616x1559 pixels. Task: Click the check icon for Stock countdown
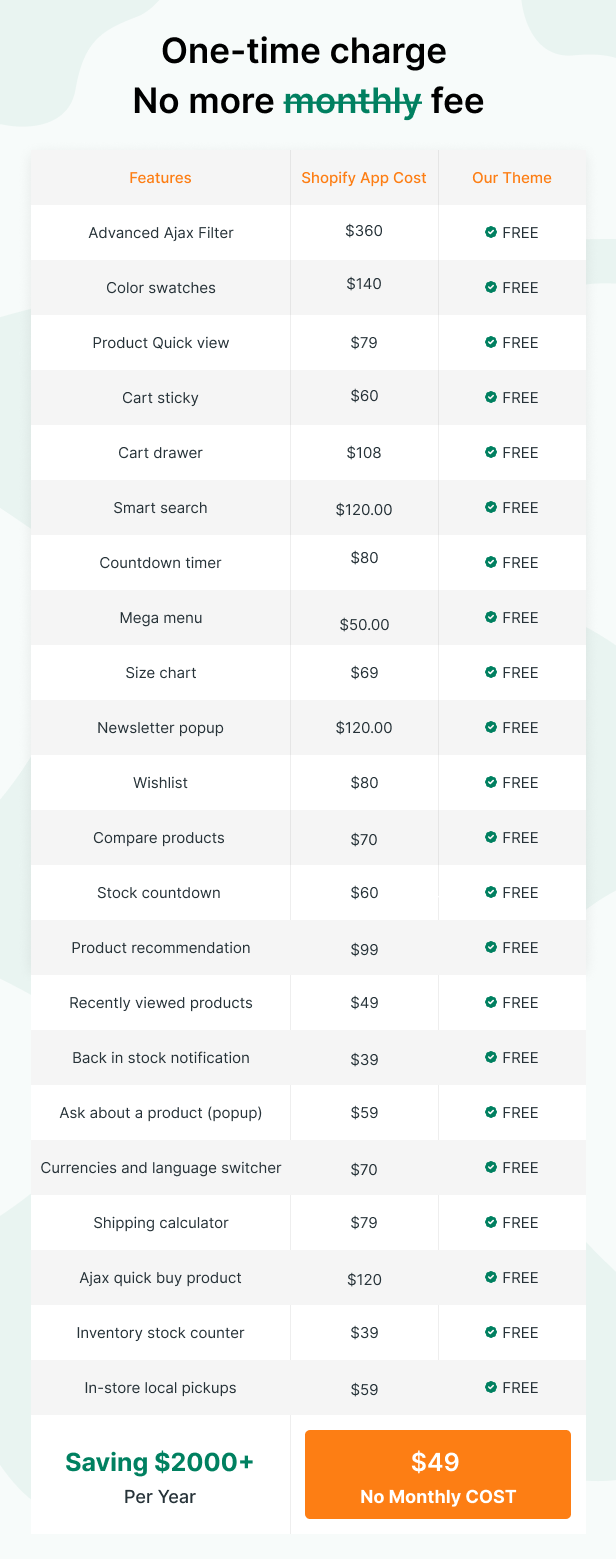(491, 892)
